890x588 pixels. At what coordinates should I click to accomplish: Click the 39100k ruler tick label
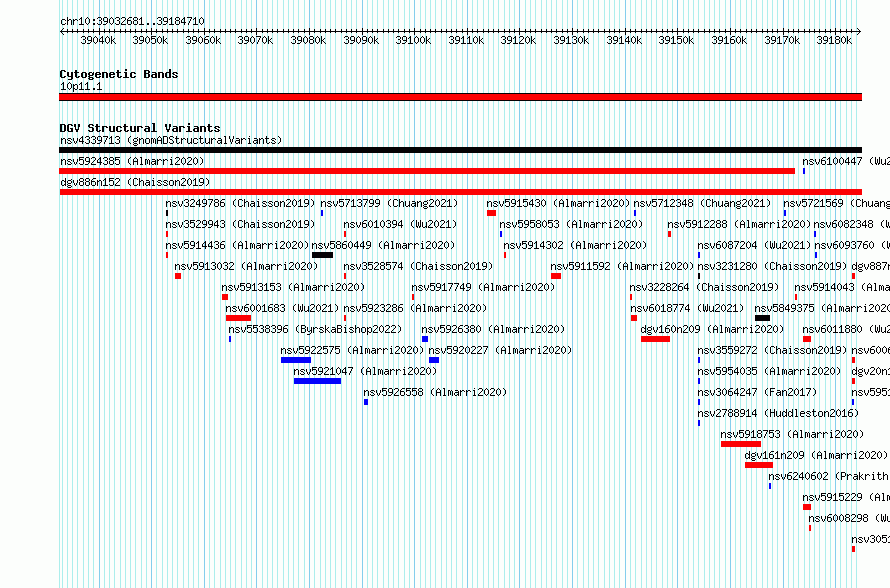click(x=413, y=40)
